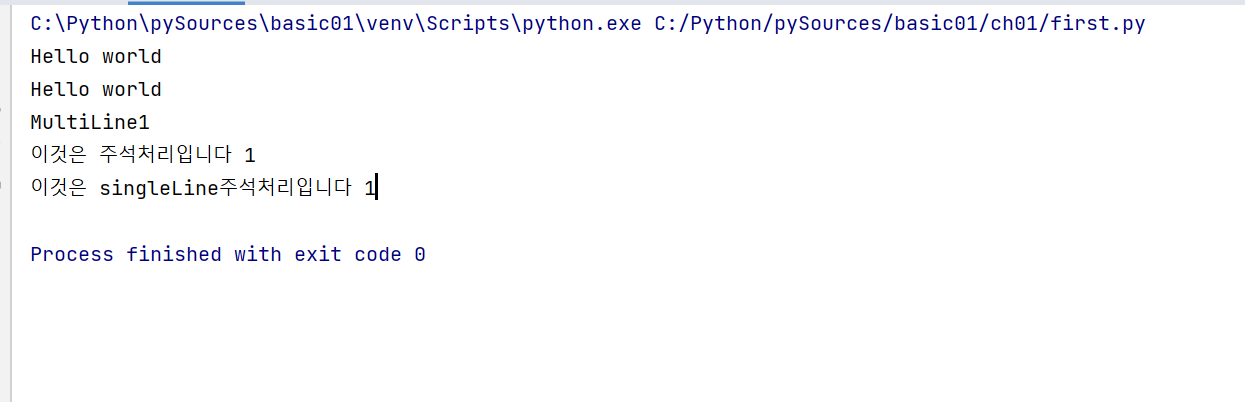Click the word world in the first output line

tap(132, 57)
